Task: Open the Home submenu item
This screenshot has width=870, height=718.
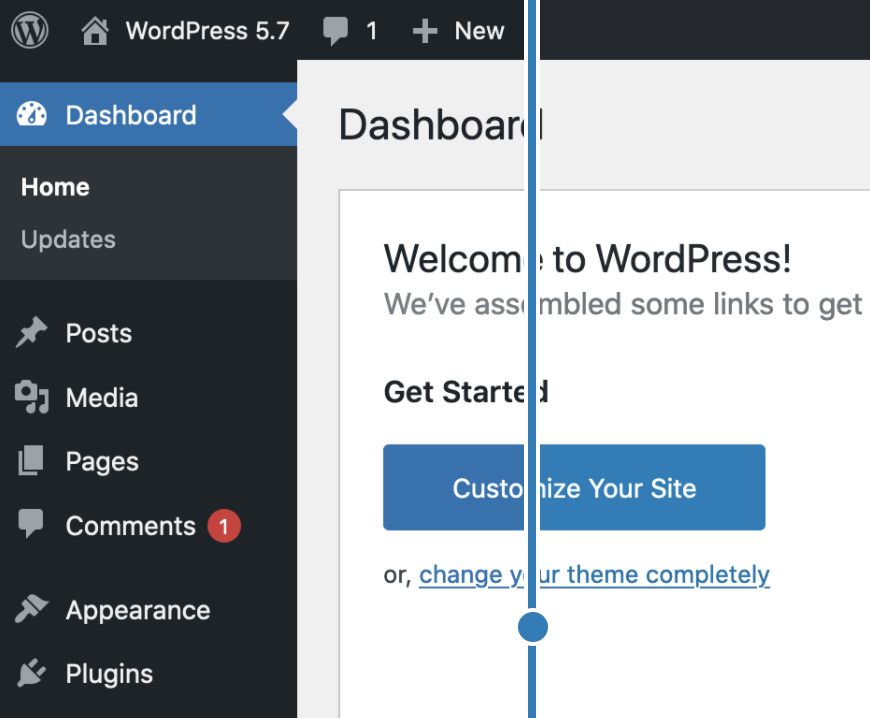Action: pos(55,187)
